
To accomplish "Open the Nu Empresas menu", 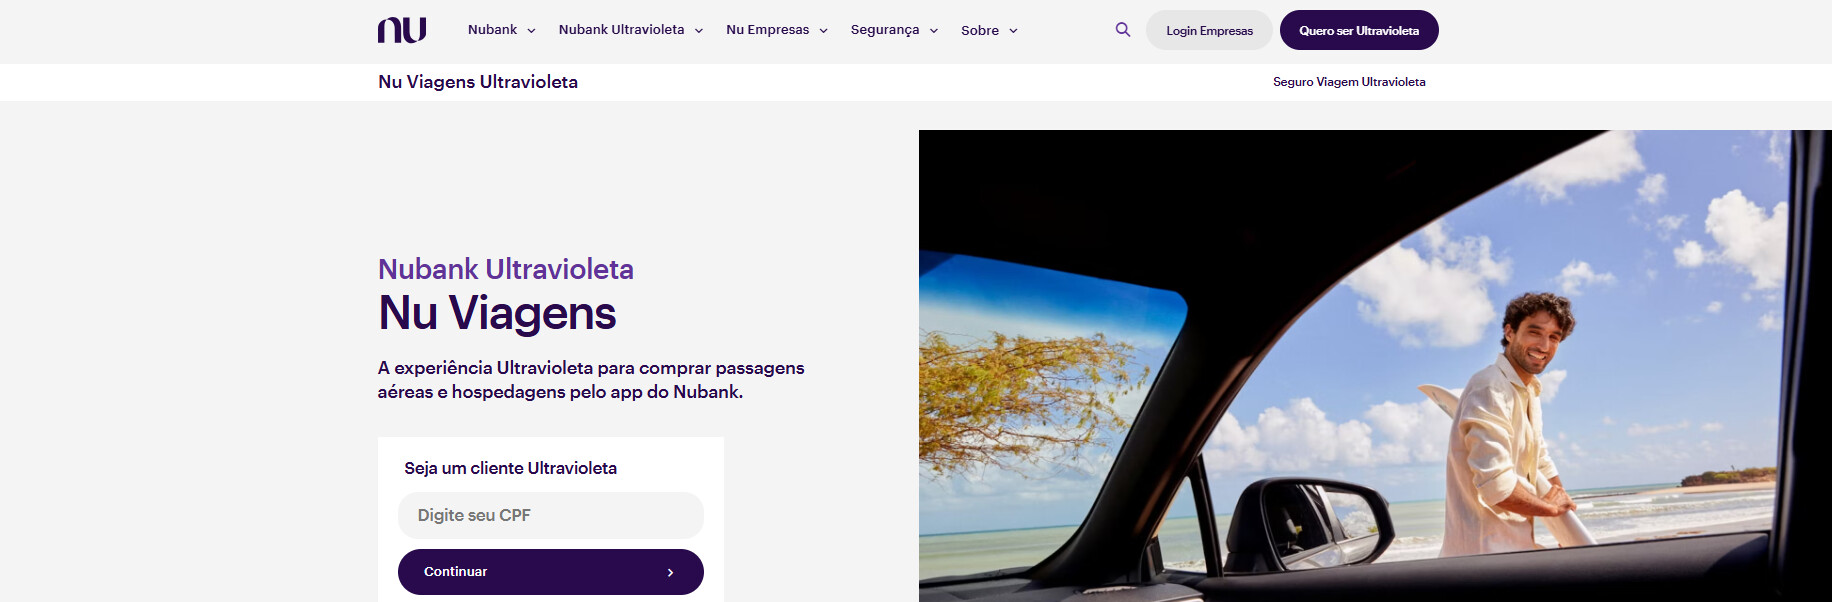I will pyautogui.click(x=777, y=30).
